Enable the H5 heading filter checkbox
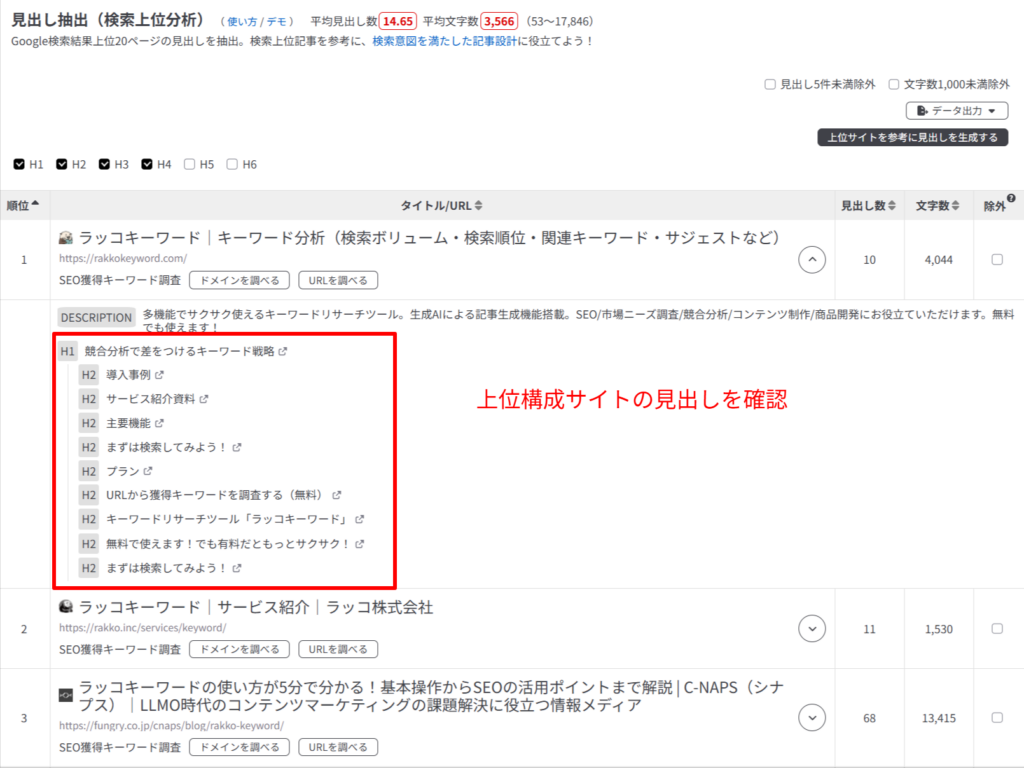1024x768 pixels. tap(189, 164)
